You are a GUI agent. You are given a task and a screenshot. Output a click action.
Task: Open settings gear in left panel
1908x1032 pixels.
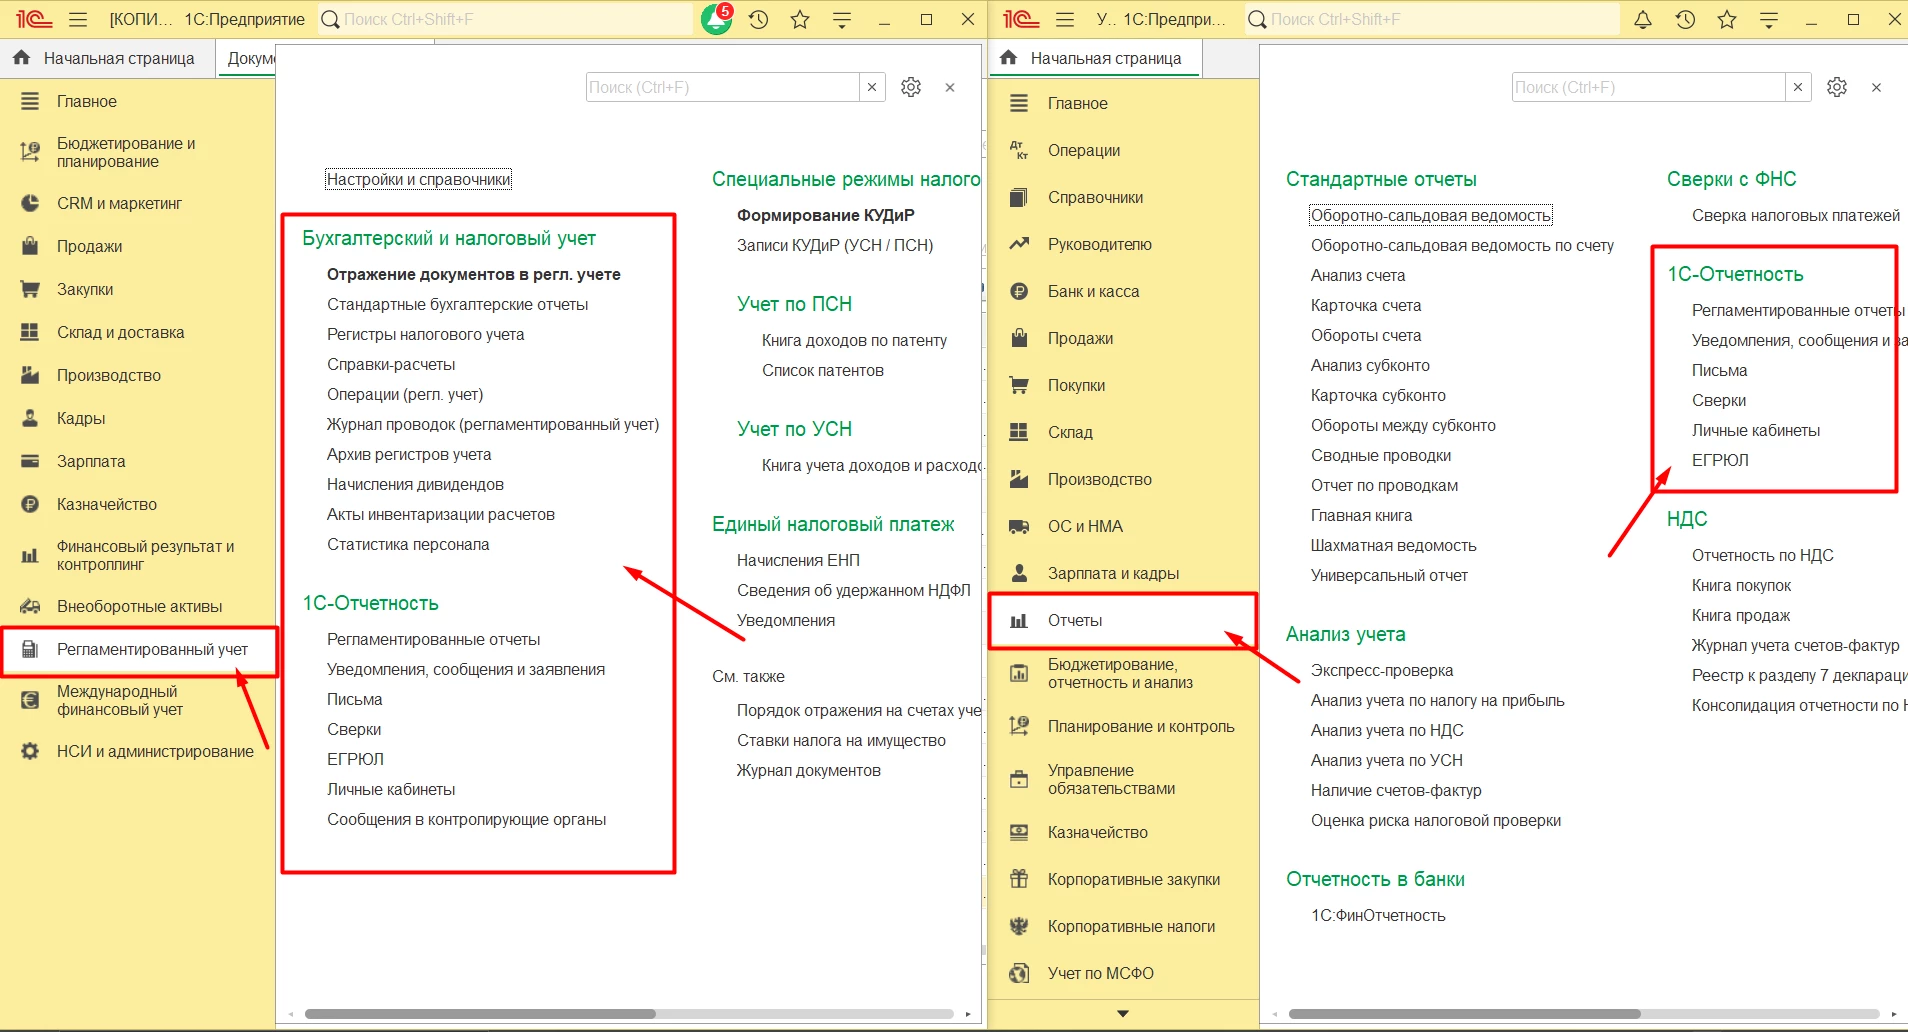coord(911,87)
